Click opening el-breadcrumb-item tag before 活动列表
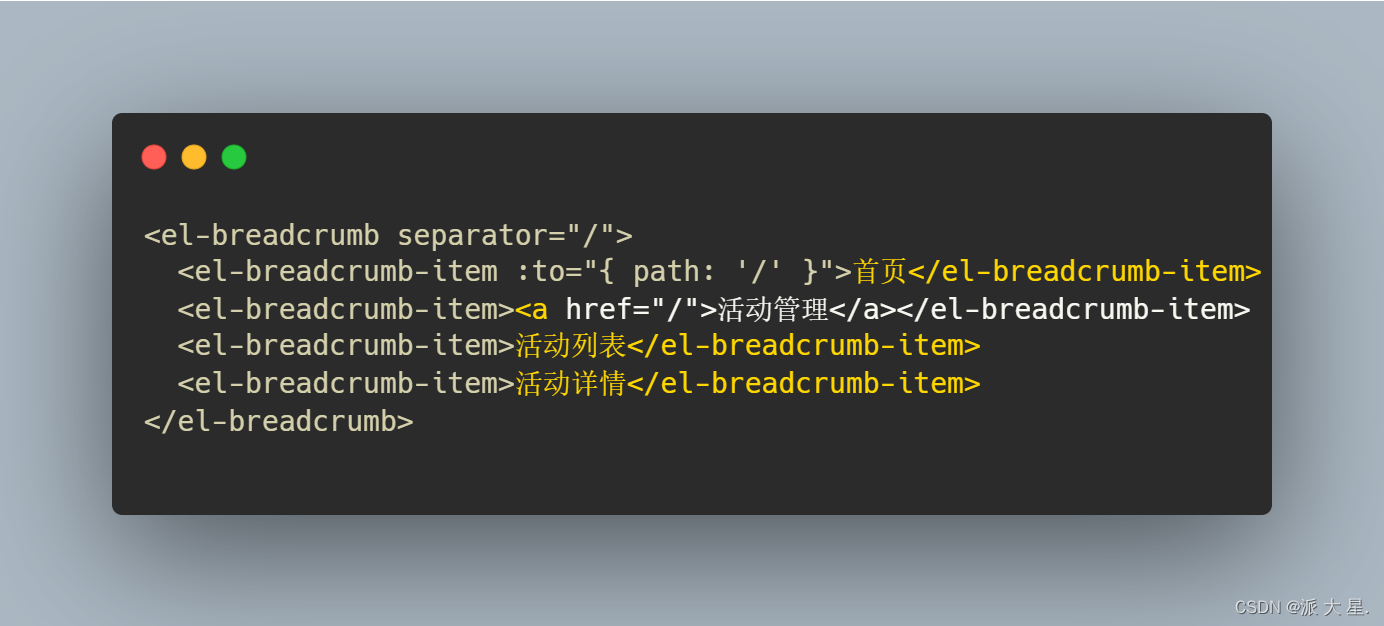This screenshot has height=626, width=1384. pos(346,346)
